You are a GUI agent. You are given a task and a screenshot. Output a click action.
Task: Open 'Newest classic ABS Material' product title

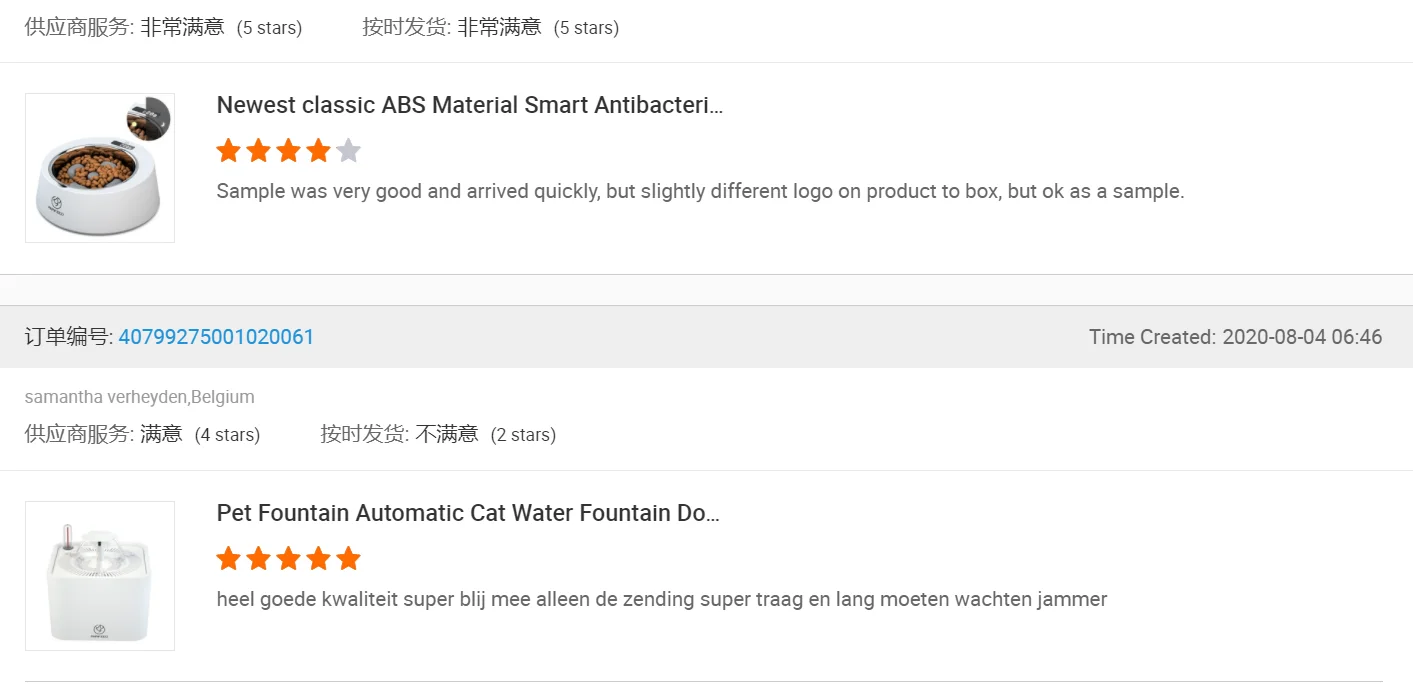pos(469,105)
